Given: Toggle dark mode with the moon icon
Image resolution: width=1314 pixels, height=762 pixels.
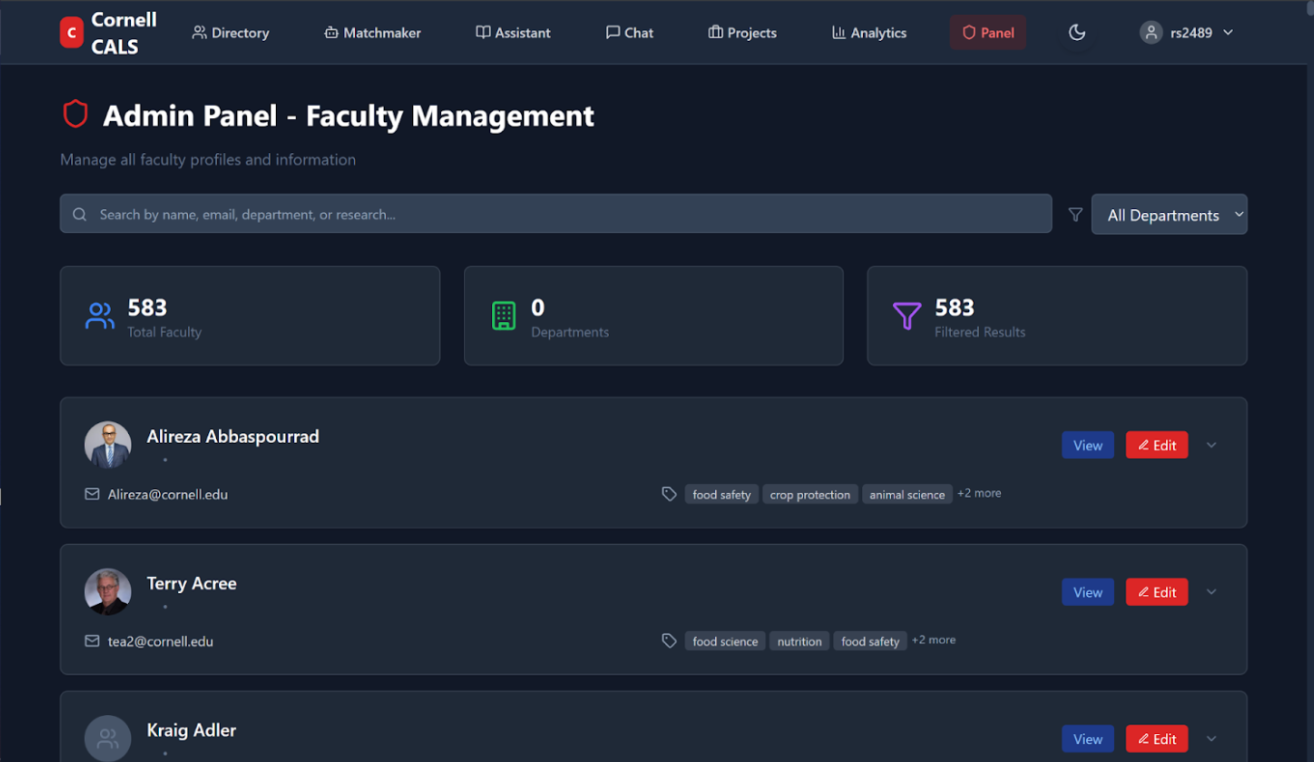Looking at the screenshot, I should pyautogui.click(x=1076, y=32).
